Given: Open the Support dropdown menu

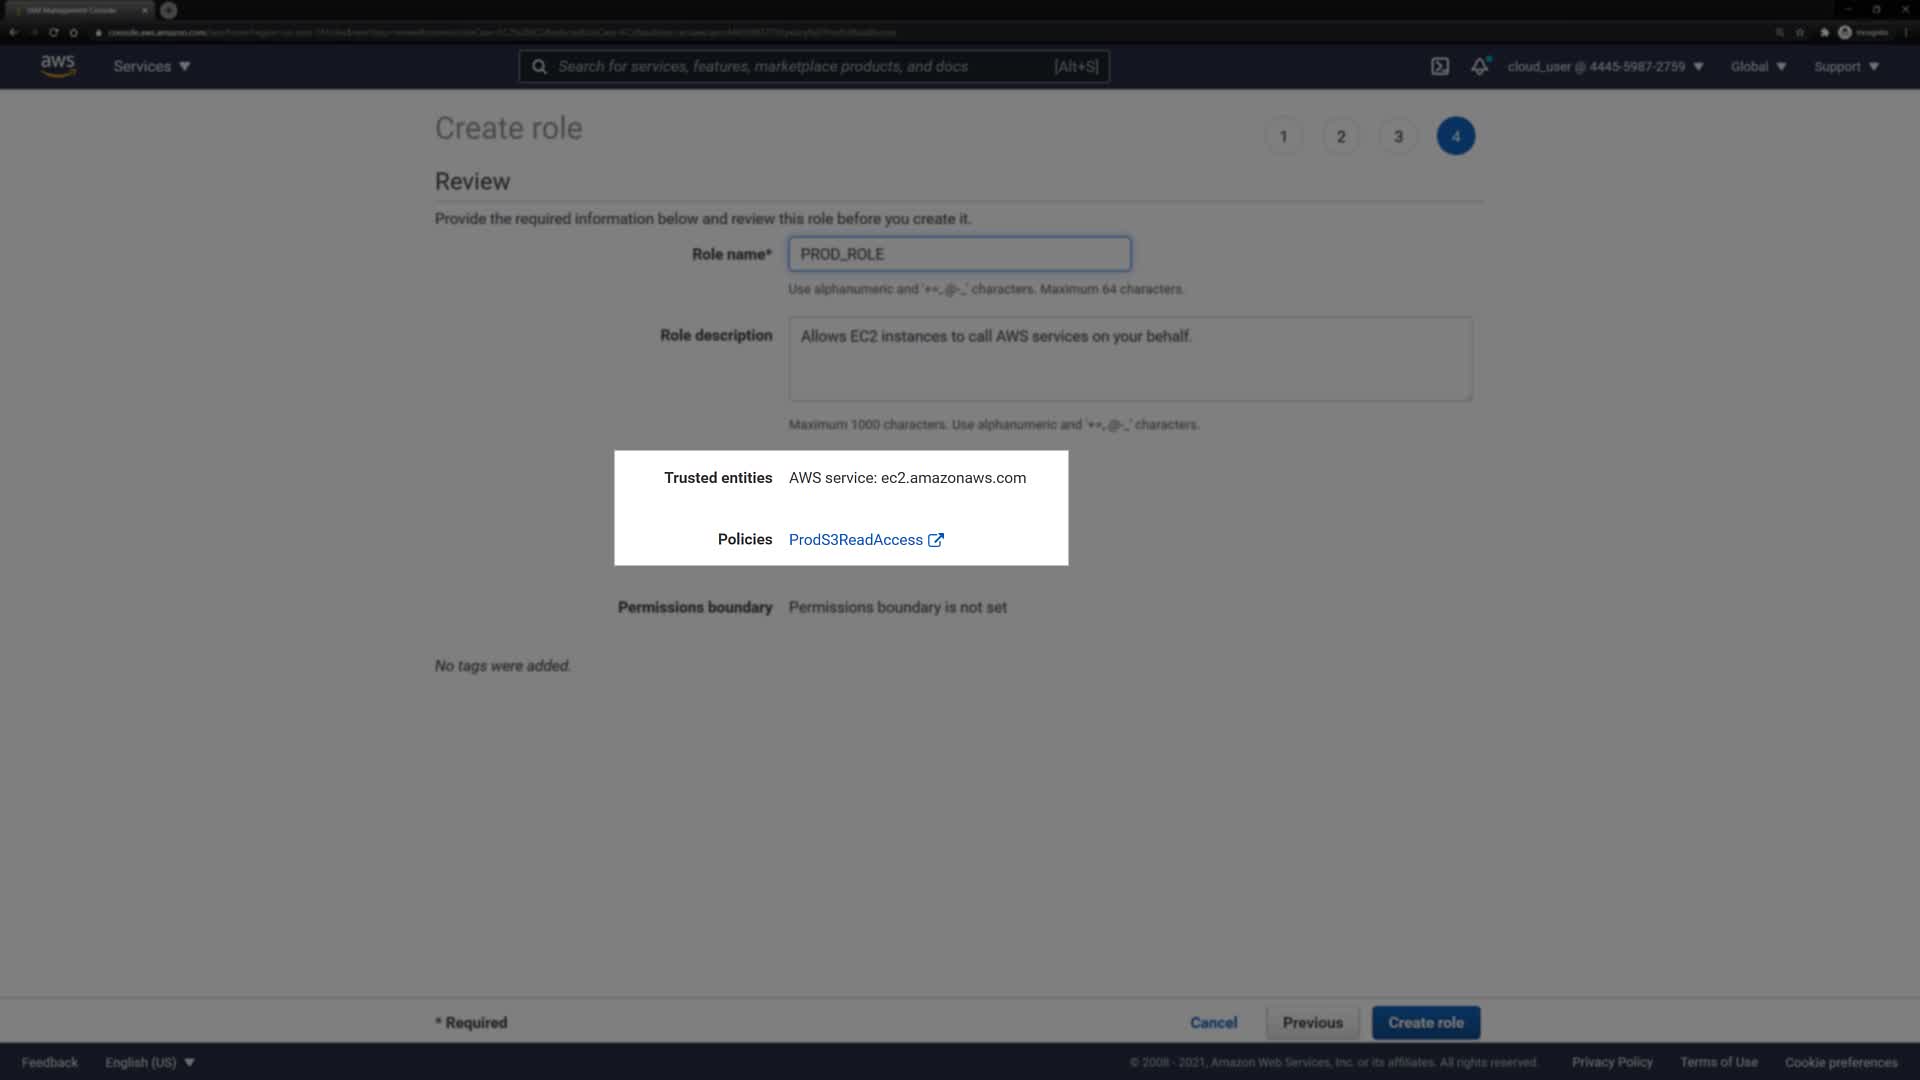Looking at the screenshot, I should coord(1846,66).
